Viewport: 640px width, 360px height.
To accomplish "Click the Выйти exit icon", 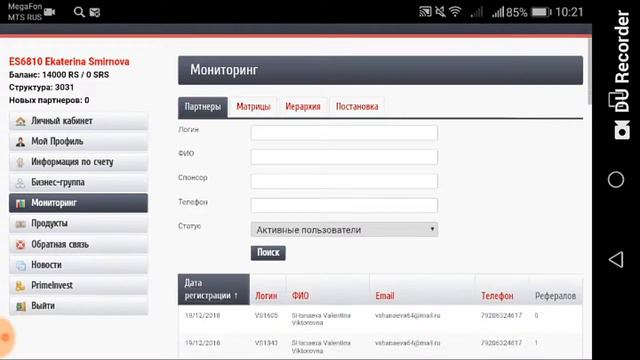I will pos(20,306).
